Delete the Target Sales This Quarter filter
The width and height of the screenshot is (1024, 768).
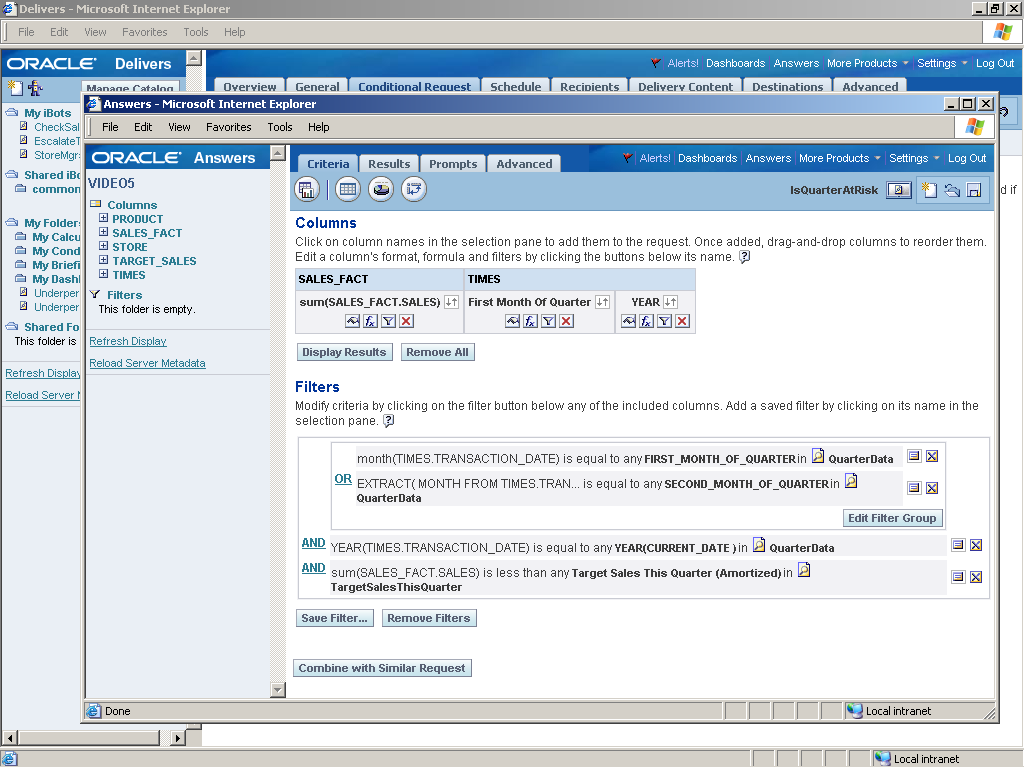click(976, 577)
